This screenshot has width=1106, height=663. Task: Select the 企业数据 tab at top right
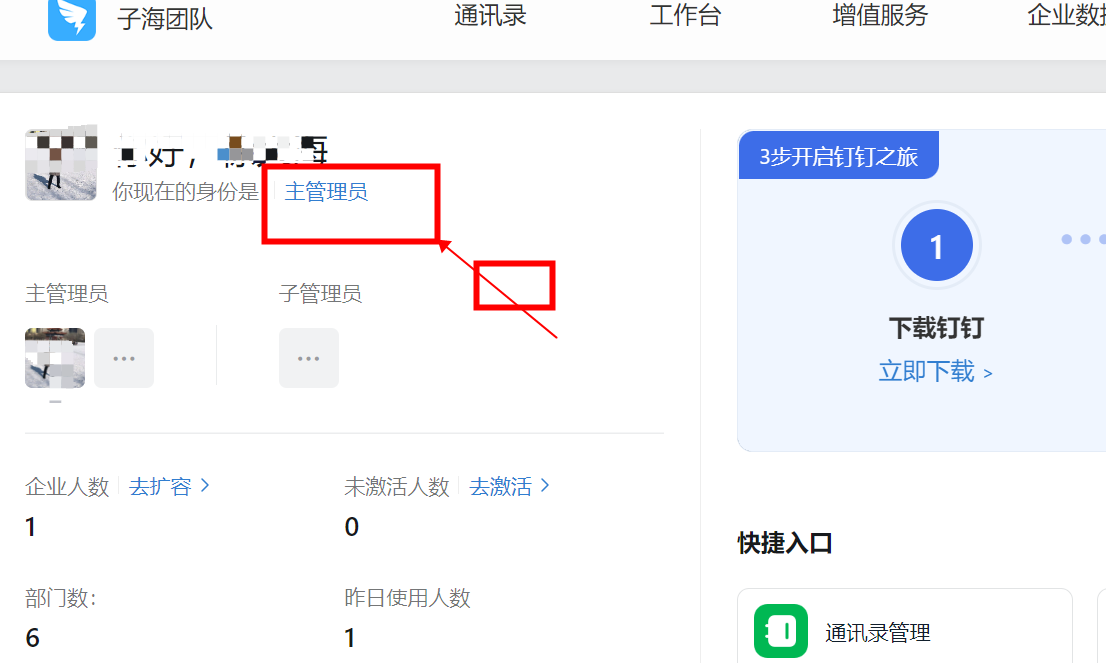tap(1066, 16)
